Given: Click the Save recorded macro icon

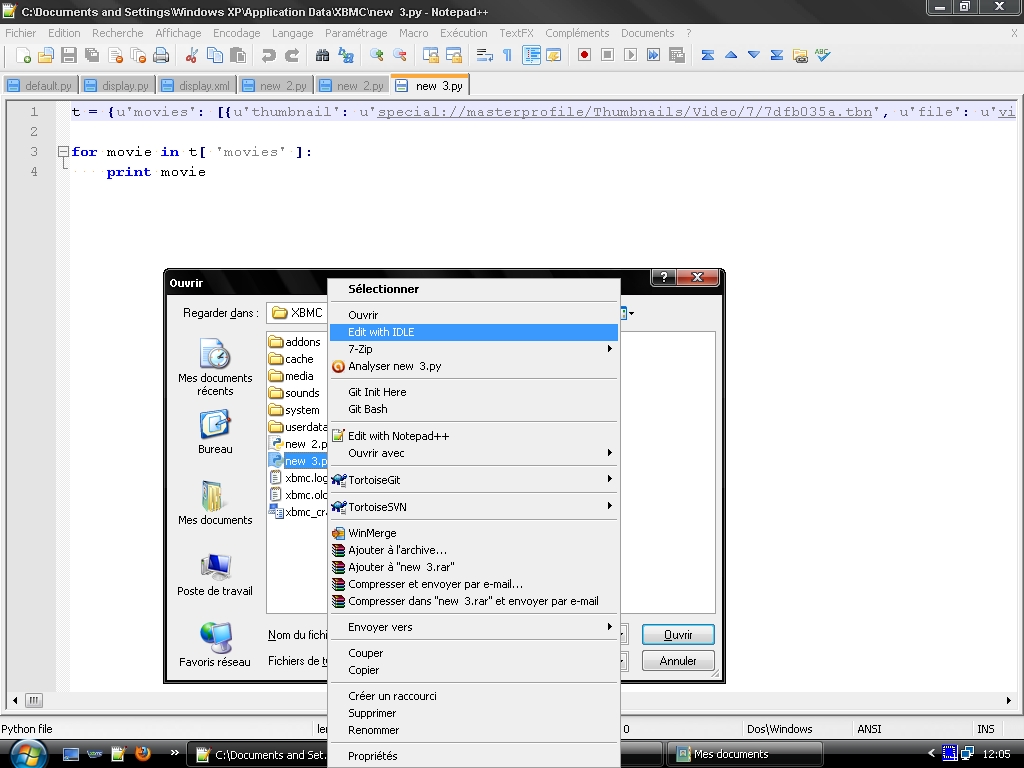Looking at the screenshot, I should [677, 56].
